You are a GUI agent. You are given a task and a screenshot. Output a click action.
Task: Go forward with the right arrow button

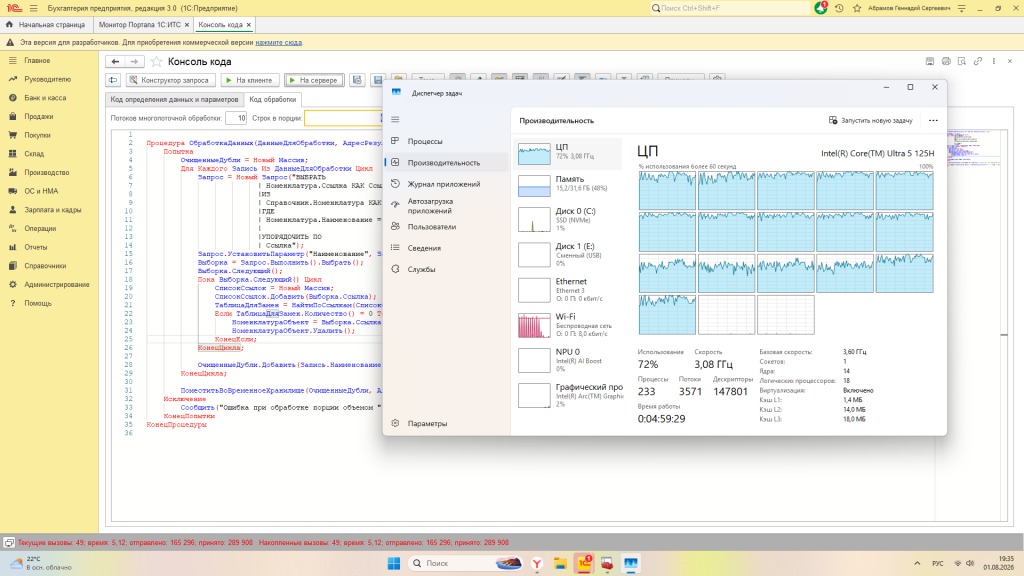click(x=134, y=61)
